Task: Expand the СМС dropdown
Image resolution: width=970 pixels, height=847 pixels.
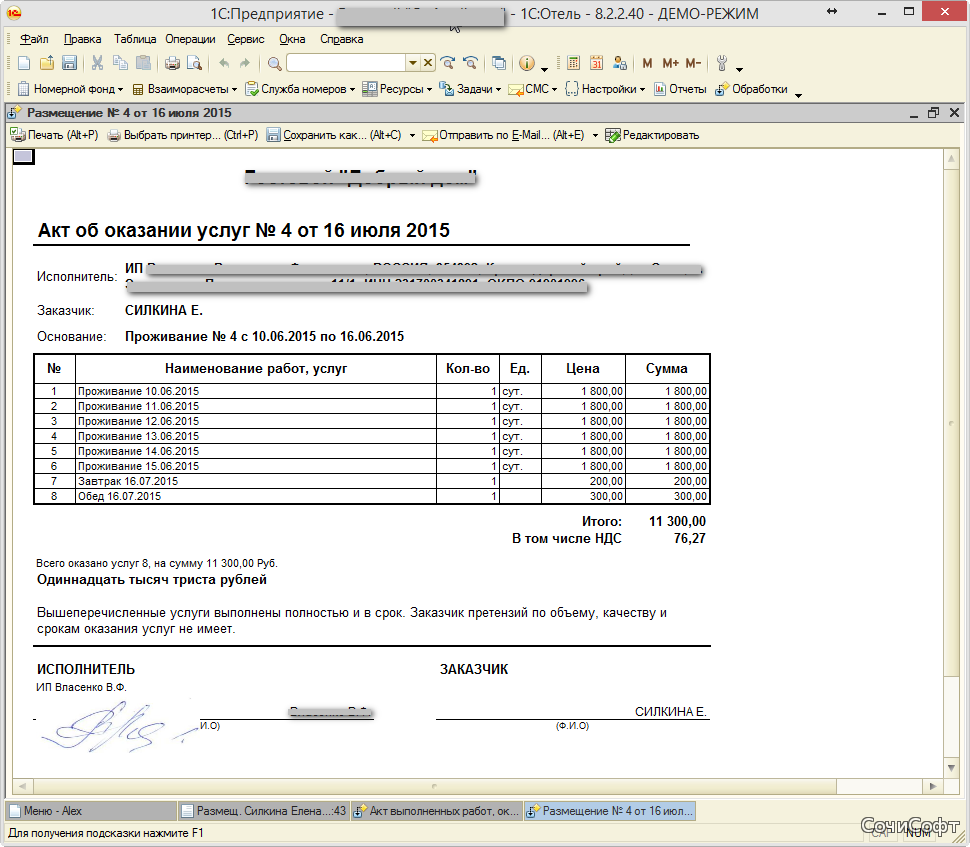Action: [554, 90]
